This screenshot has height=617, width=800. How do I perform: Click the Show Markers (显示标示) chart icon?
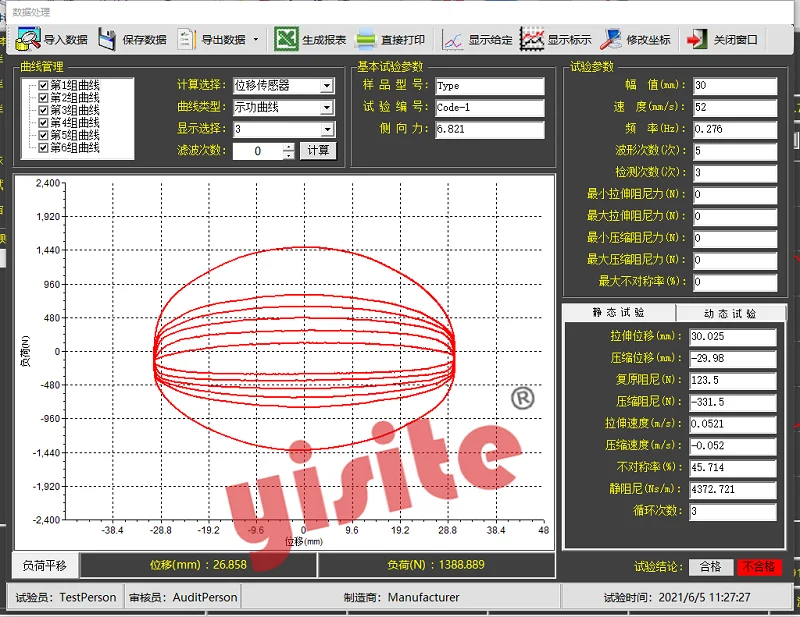532,39
